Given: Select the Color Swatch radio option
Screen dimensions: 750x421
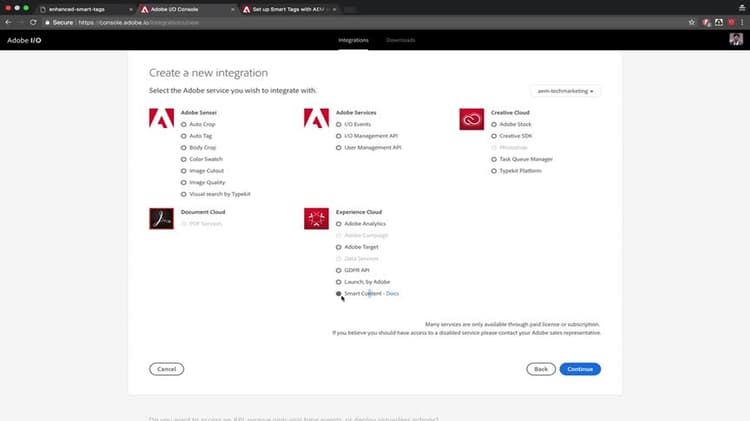Looking at the screenshot, I should pyautogui.click(x=184, y=159).
